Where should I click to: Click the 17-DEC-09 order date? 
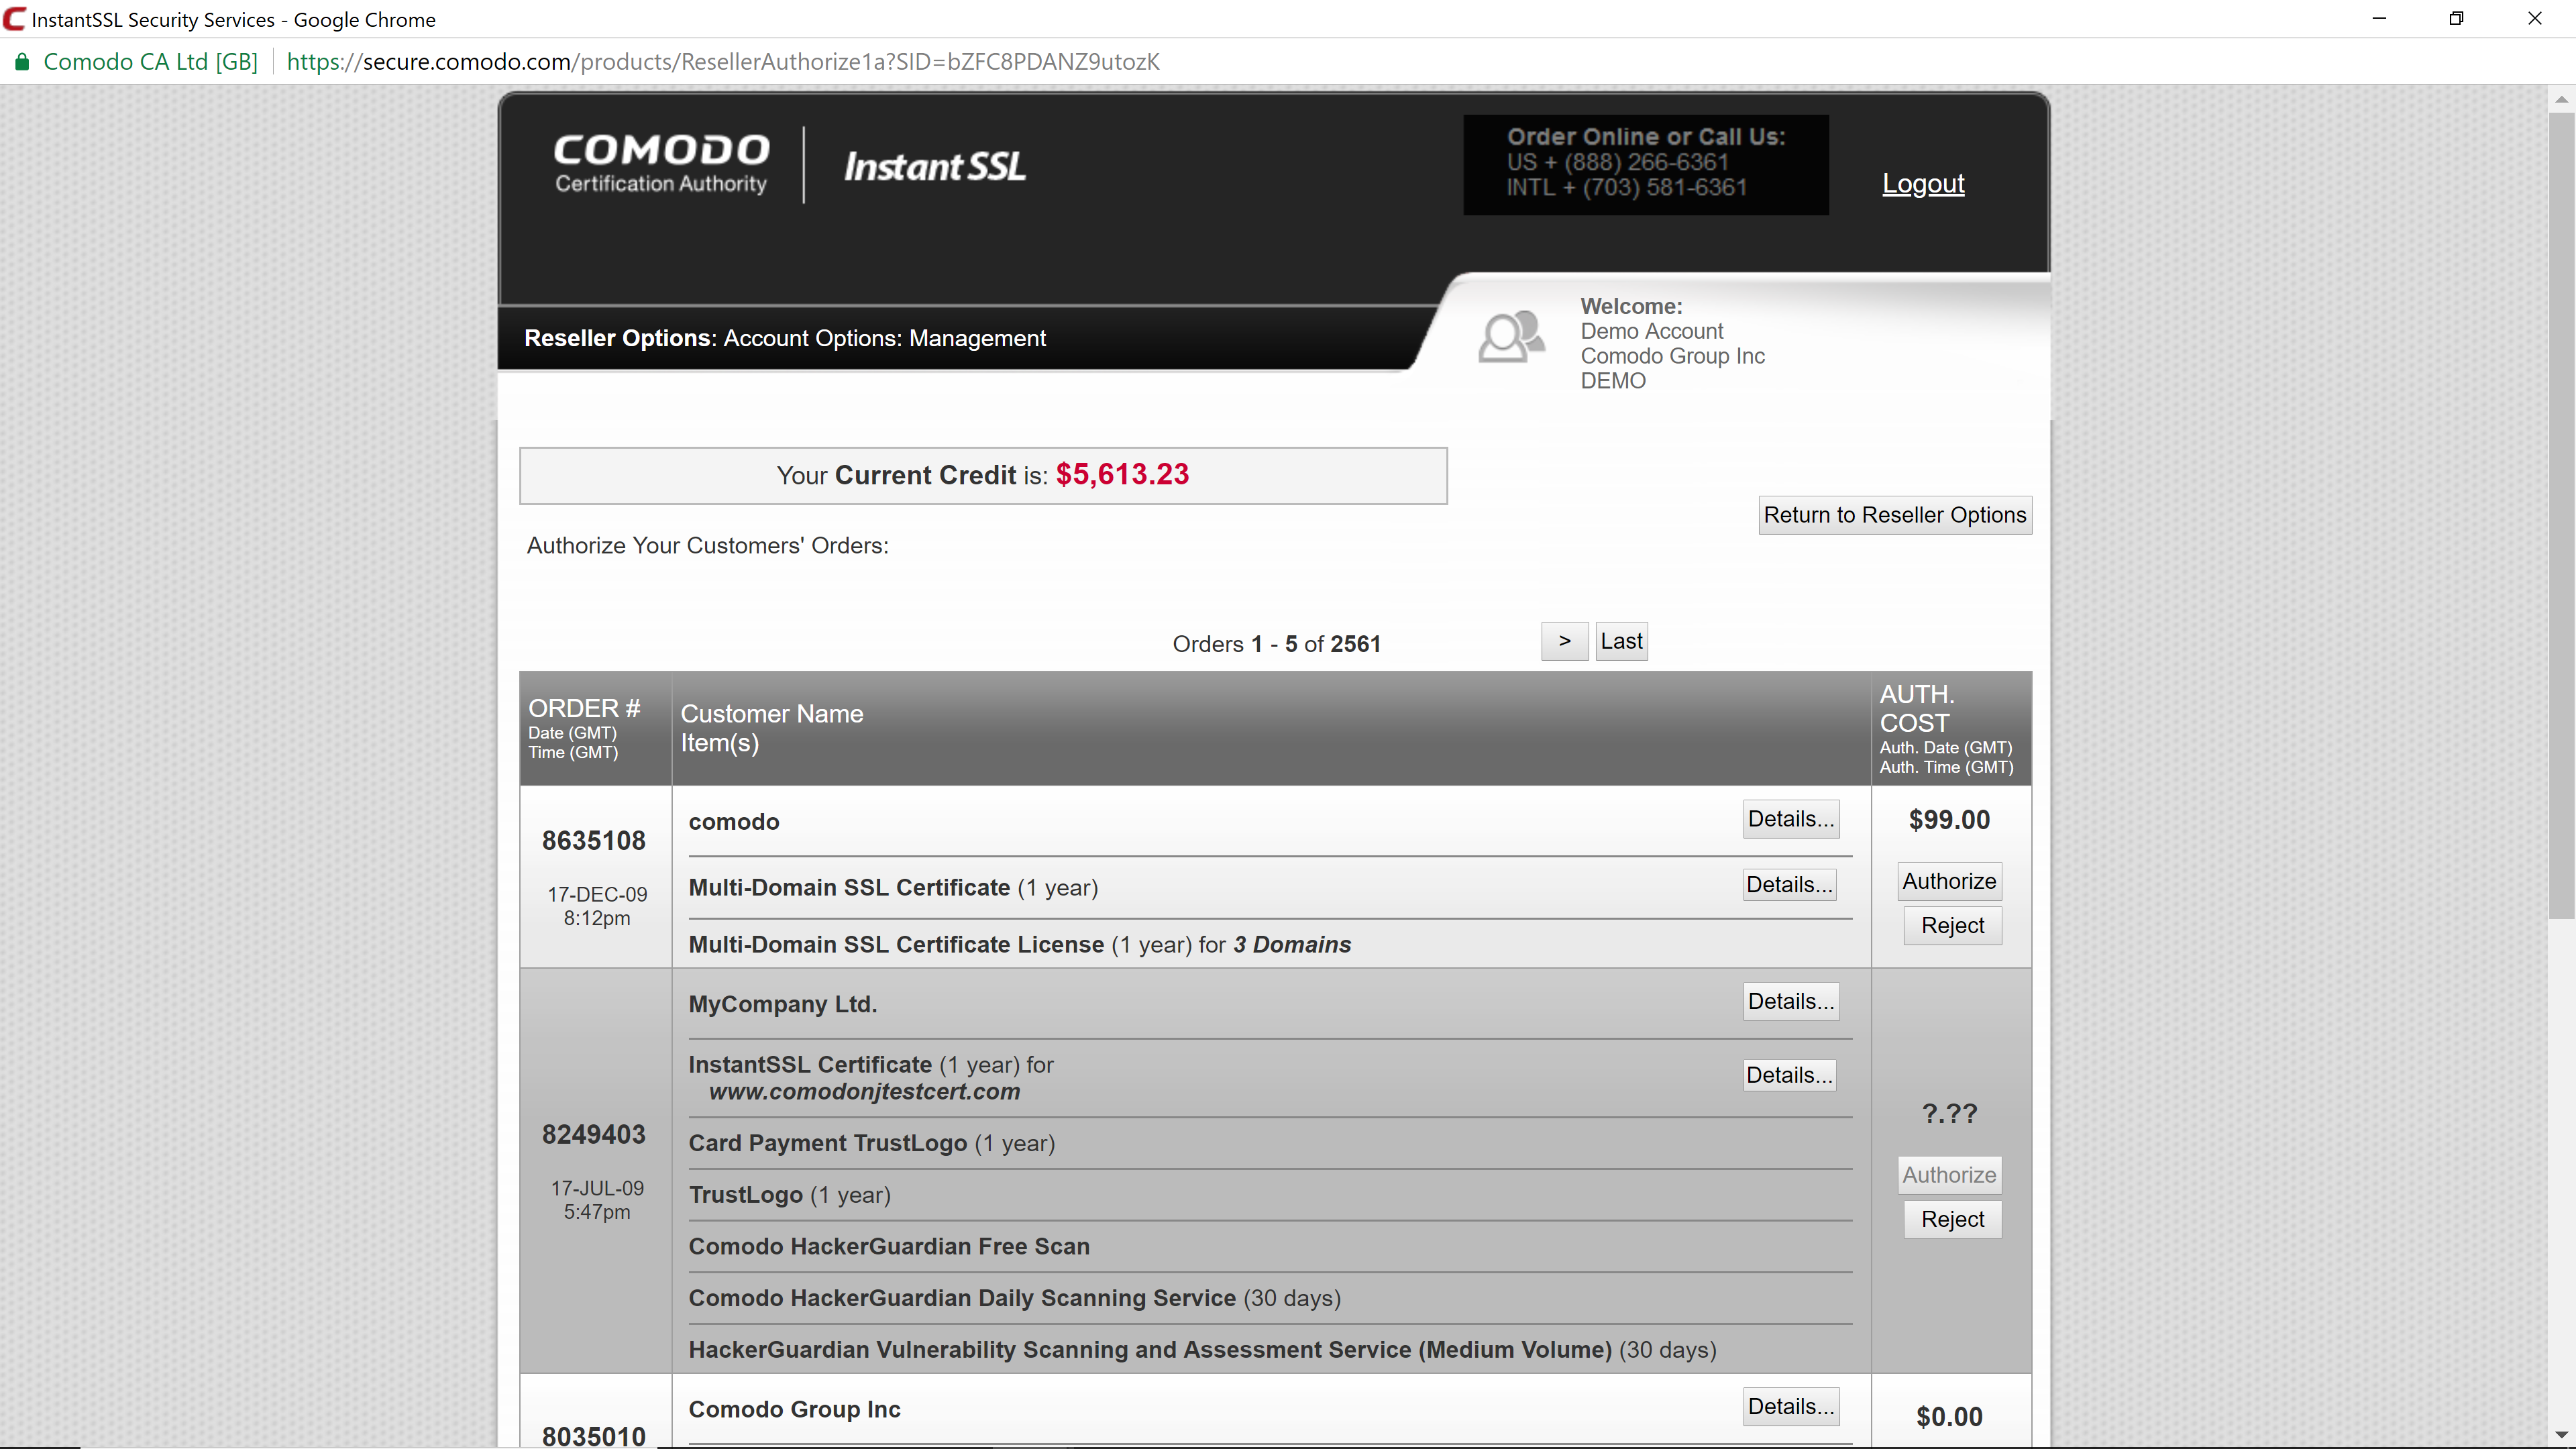tap(597, 894)
